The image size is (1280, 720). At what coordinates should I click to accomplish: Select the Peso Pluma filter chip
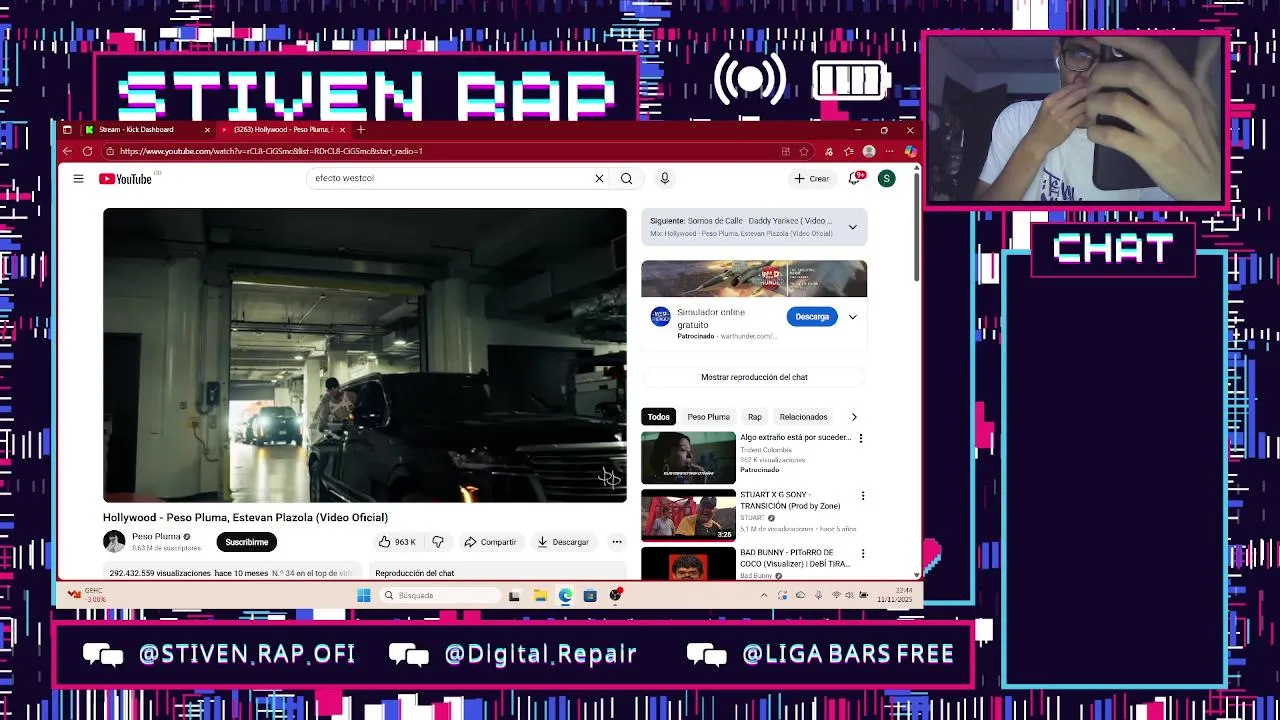tap(708, 417)
